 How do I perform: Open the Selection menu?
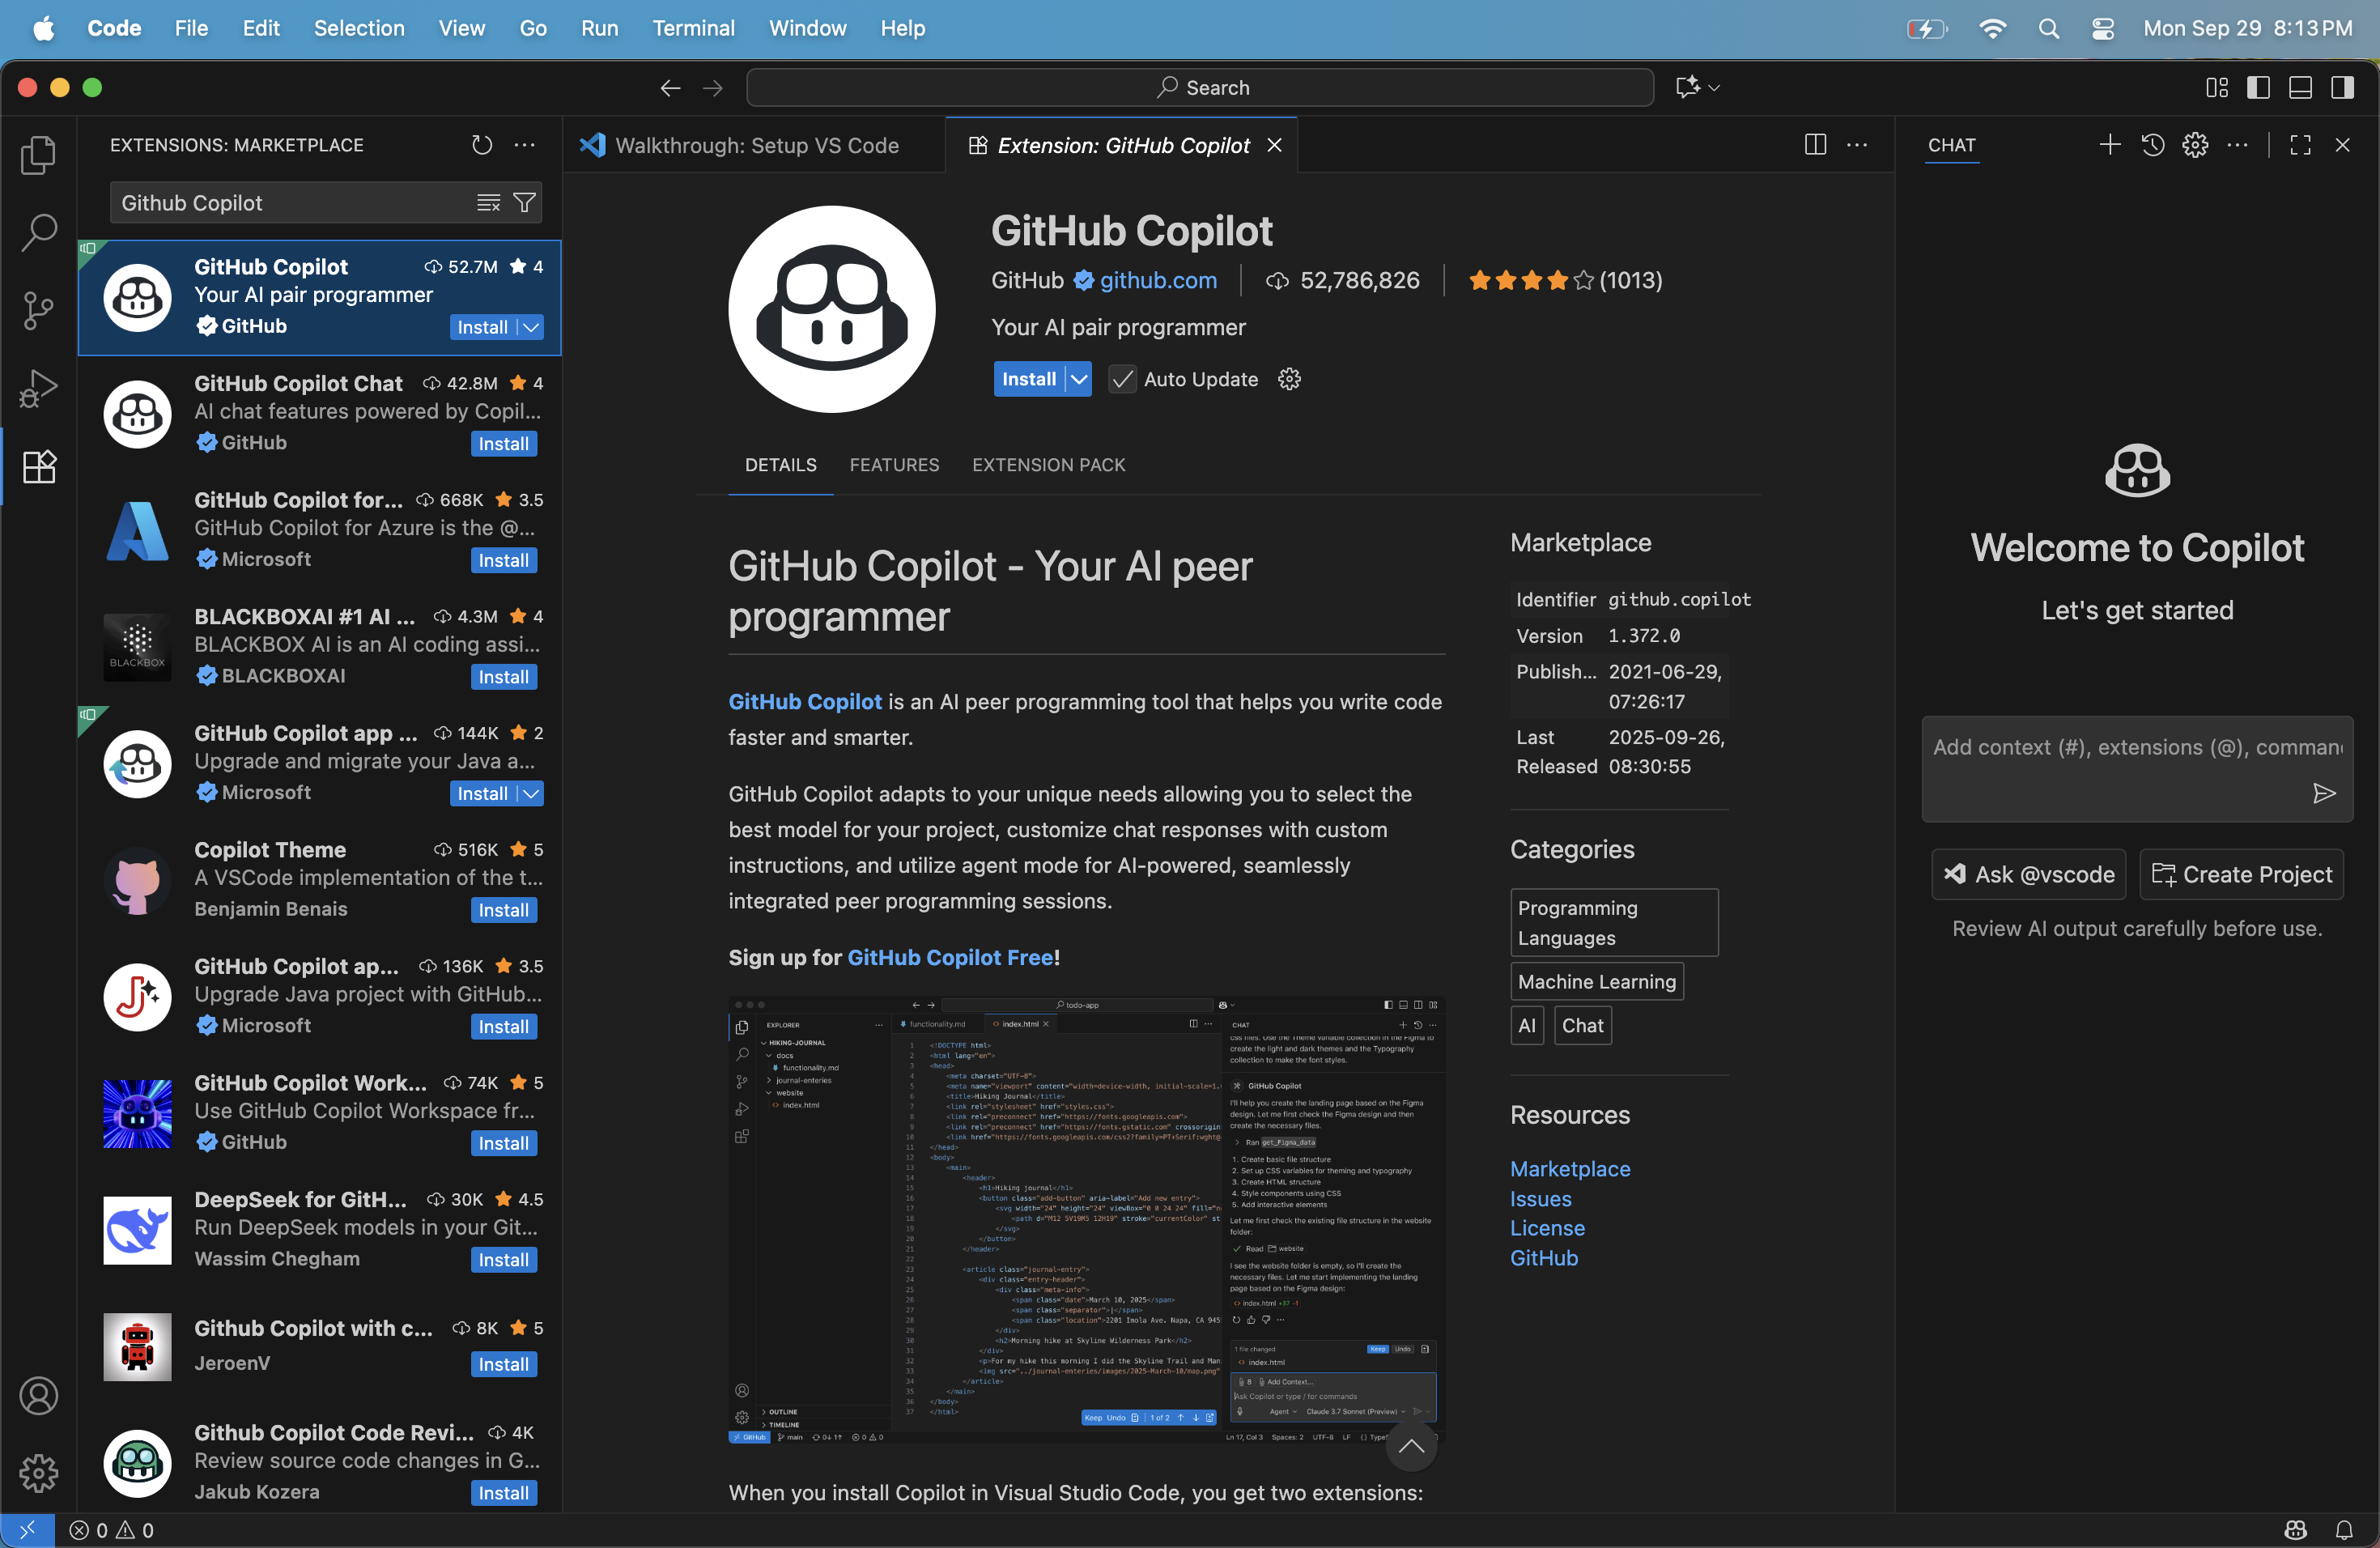tap(359, 28)
